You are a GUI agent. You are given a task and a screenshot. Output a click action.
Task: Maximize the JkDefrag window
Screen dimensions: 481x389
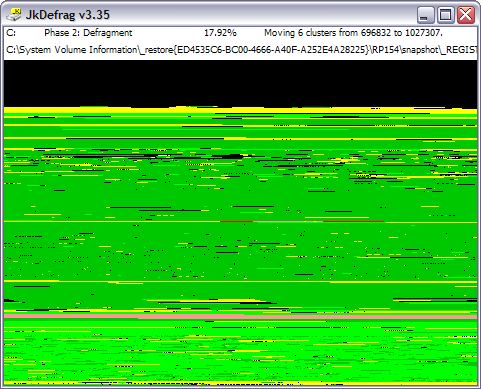pos(446,15)
